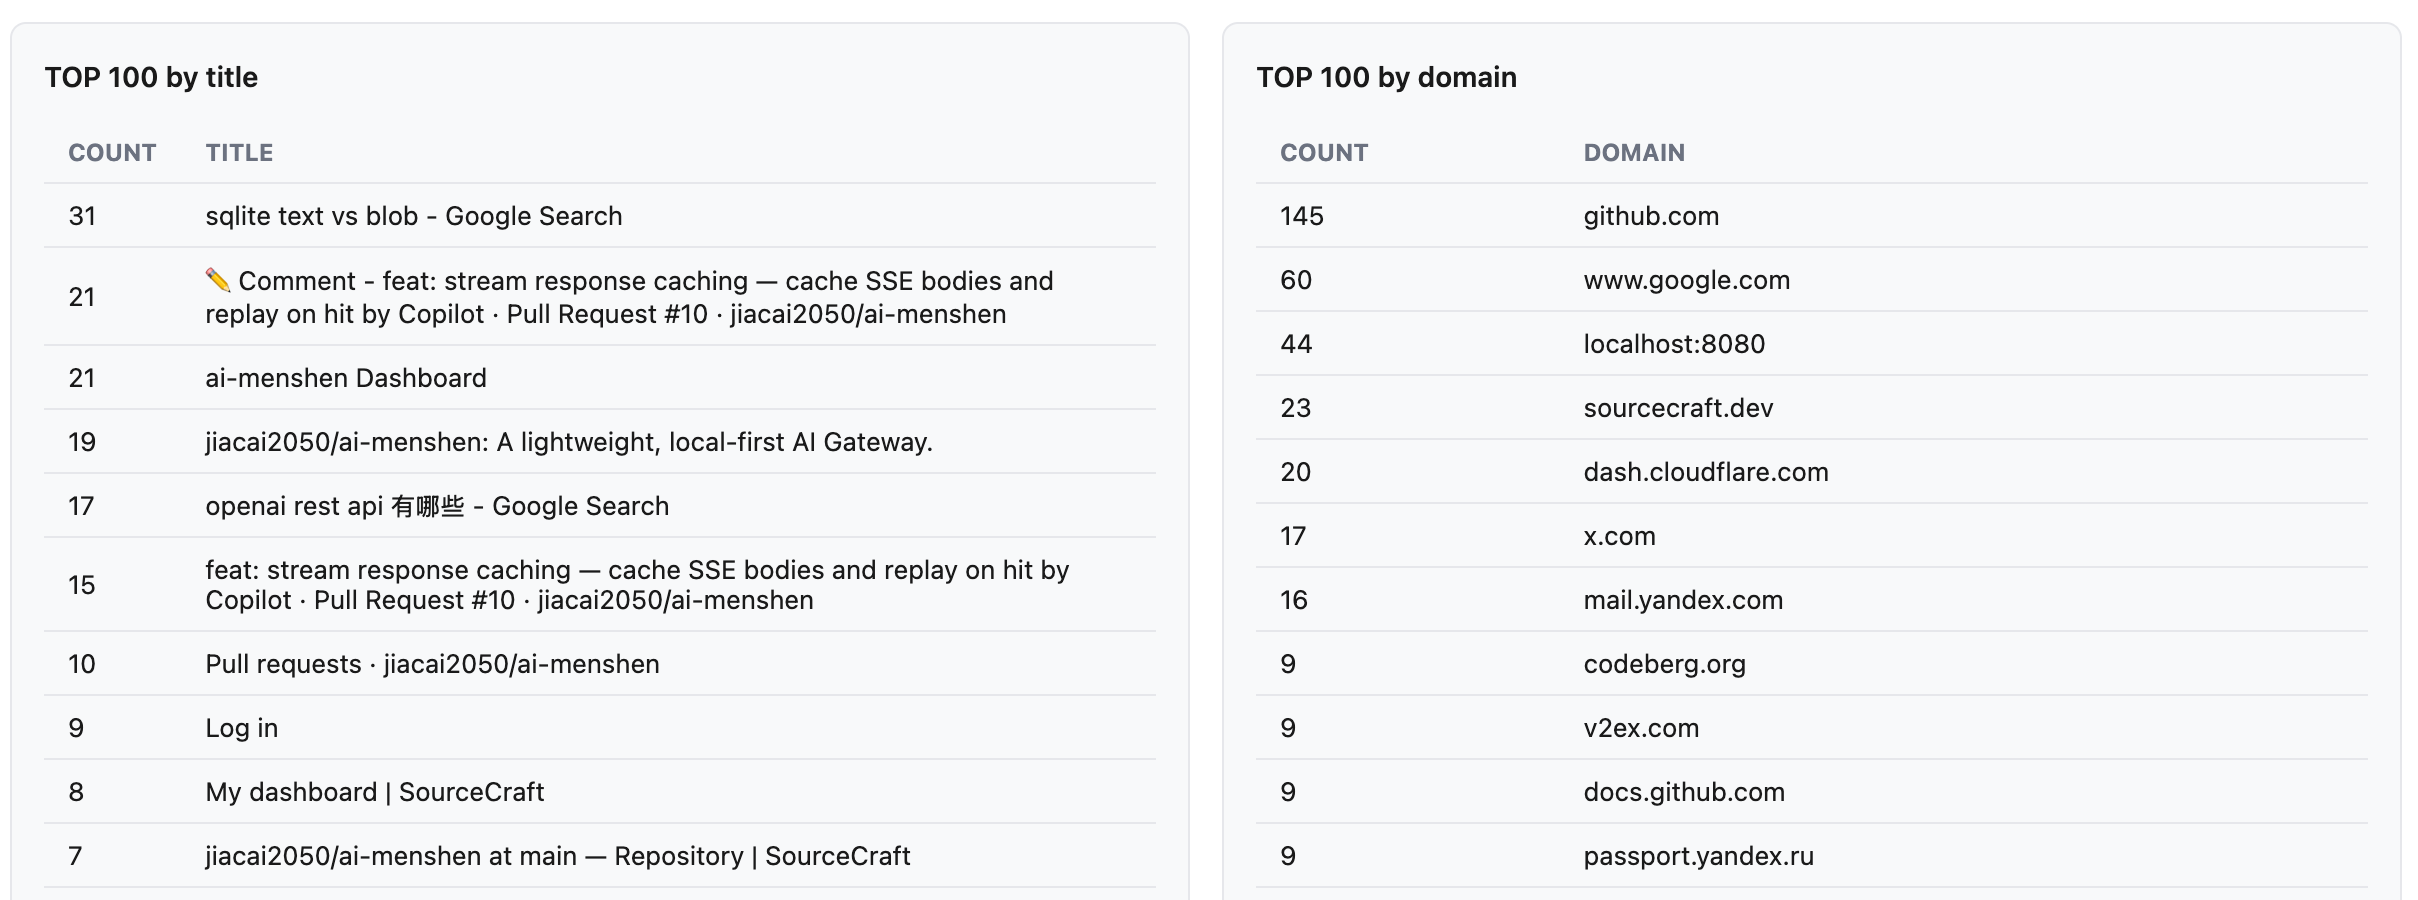Select the "A lightweight, local-first AI Gateway" title
The image size is (2418, 900).
click(x=569, y=442)
